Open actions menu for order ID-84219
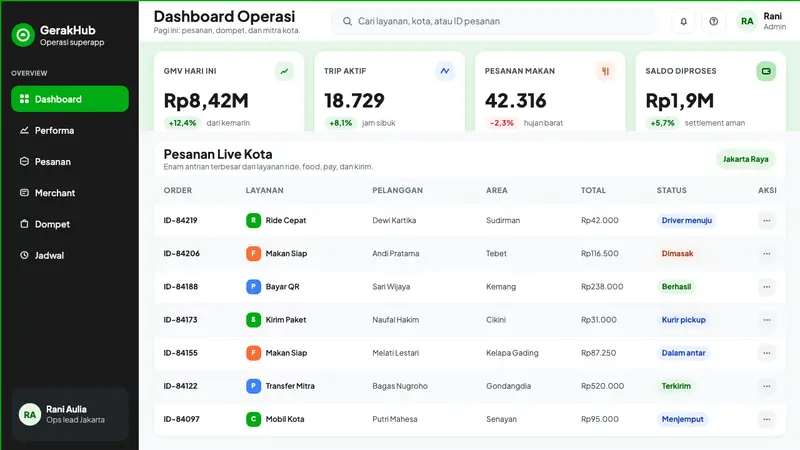Viewport: 800px width, 450px height. (766, 220)
